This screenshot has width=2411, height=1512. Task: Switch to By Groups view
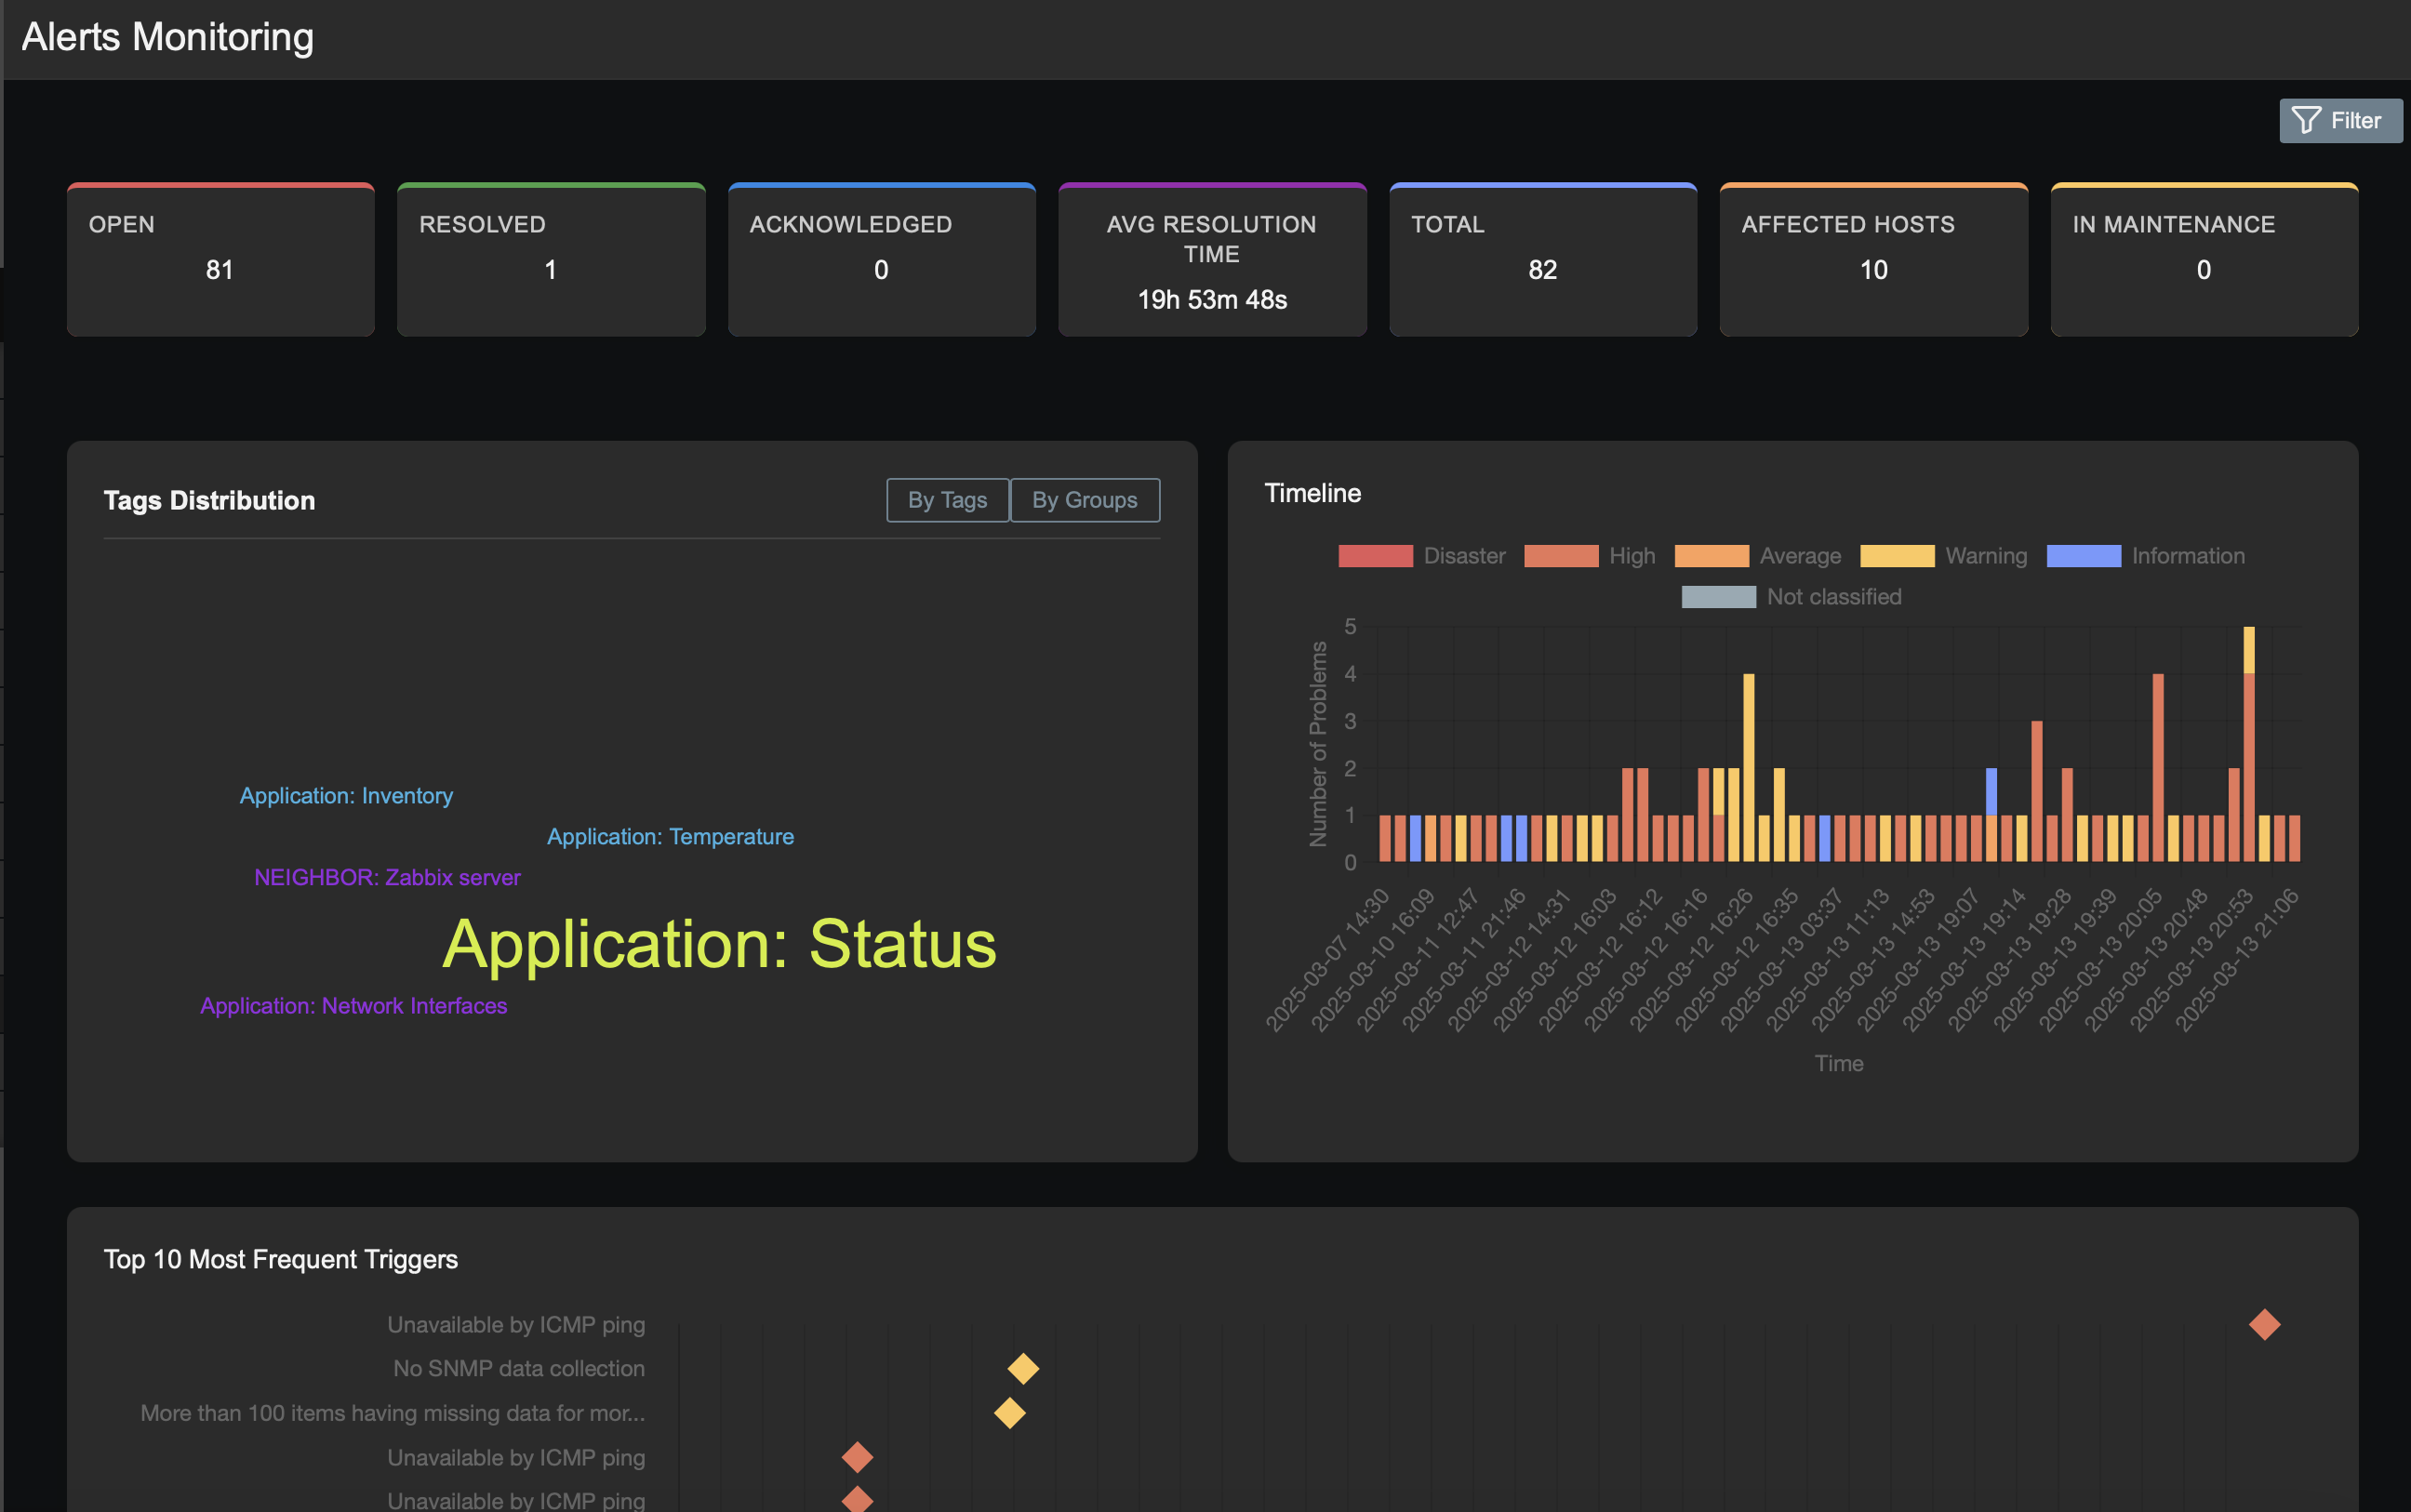1084,500
